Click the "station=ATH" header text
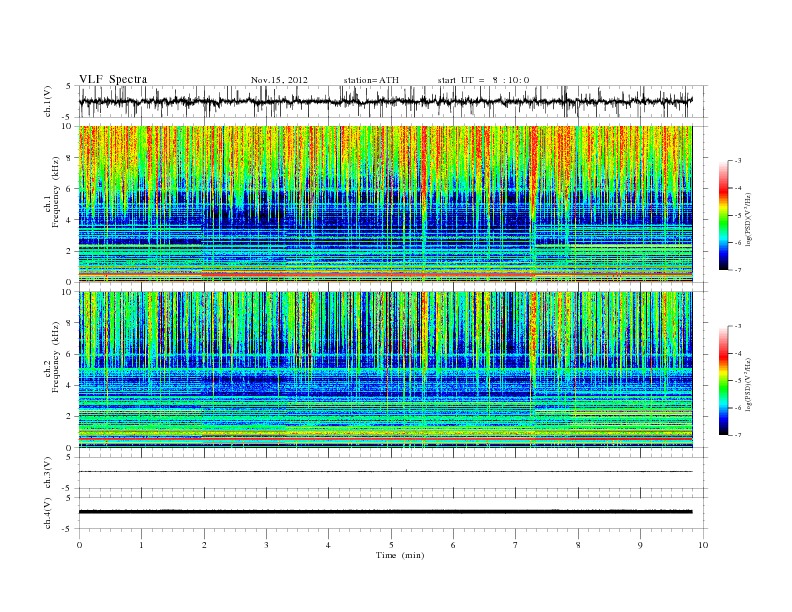The width and height of the screenshot is (792, 612). tap(371, 80)
